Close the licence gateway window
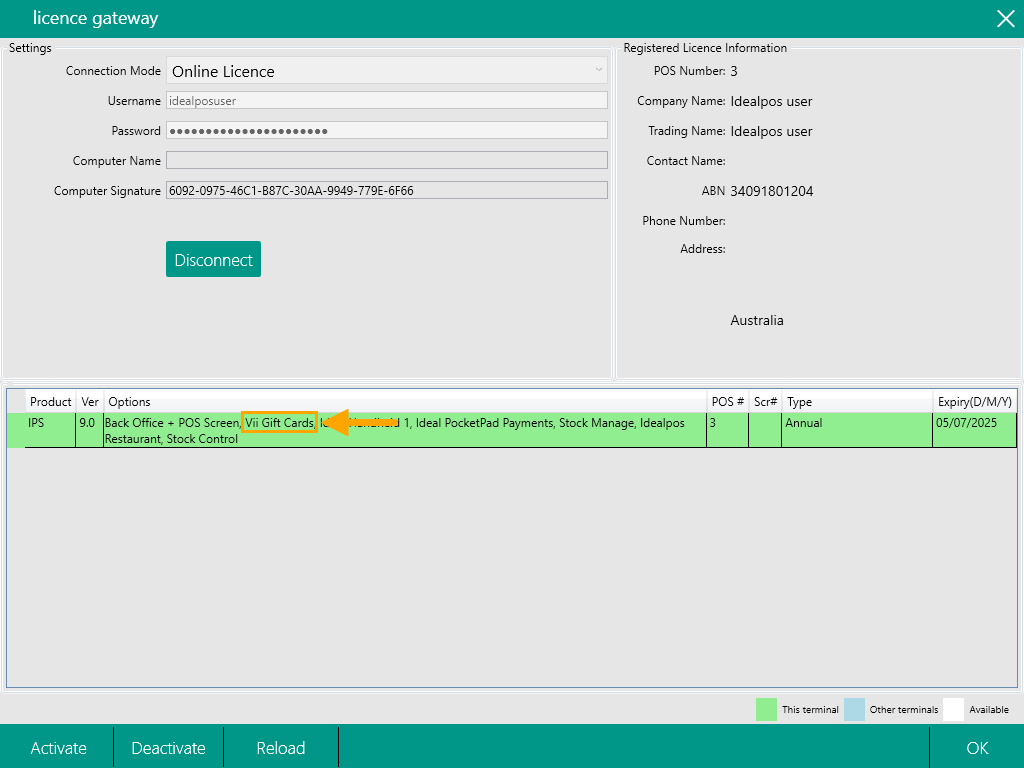The height and width of the screenshot is (768, 1024). tap(1004, 18)
